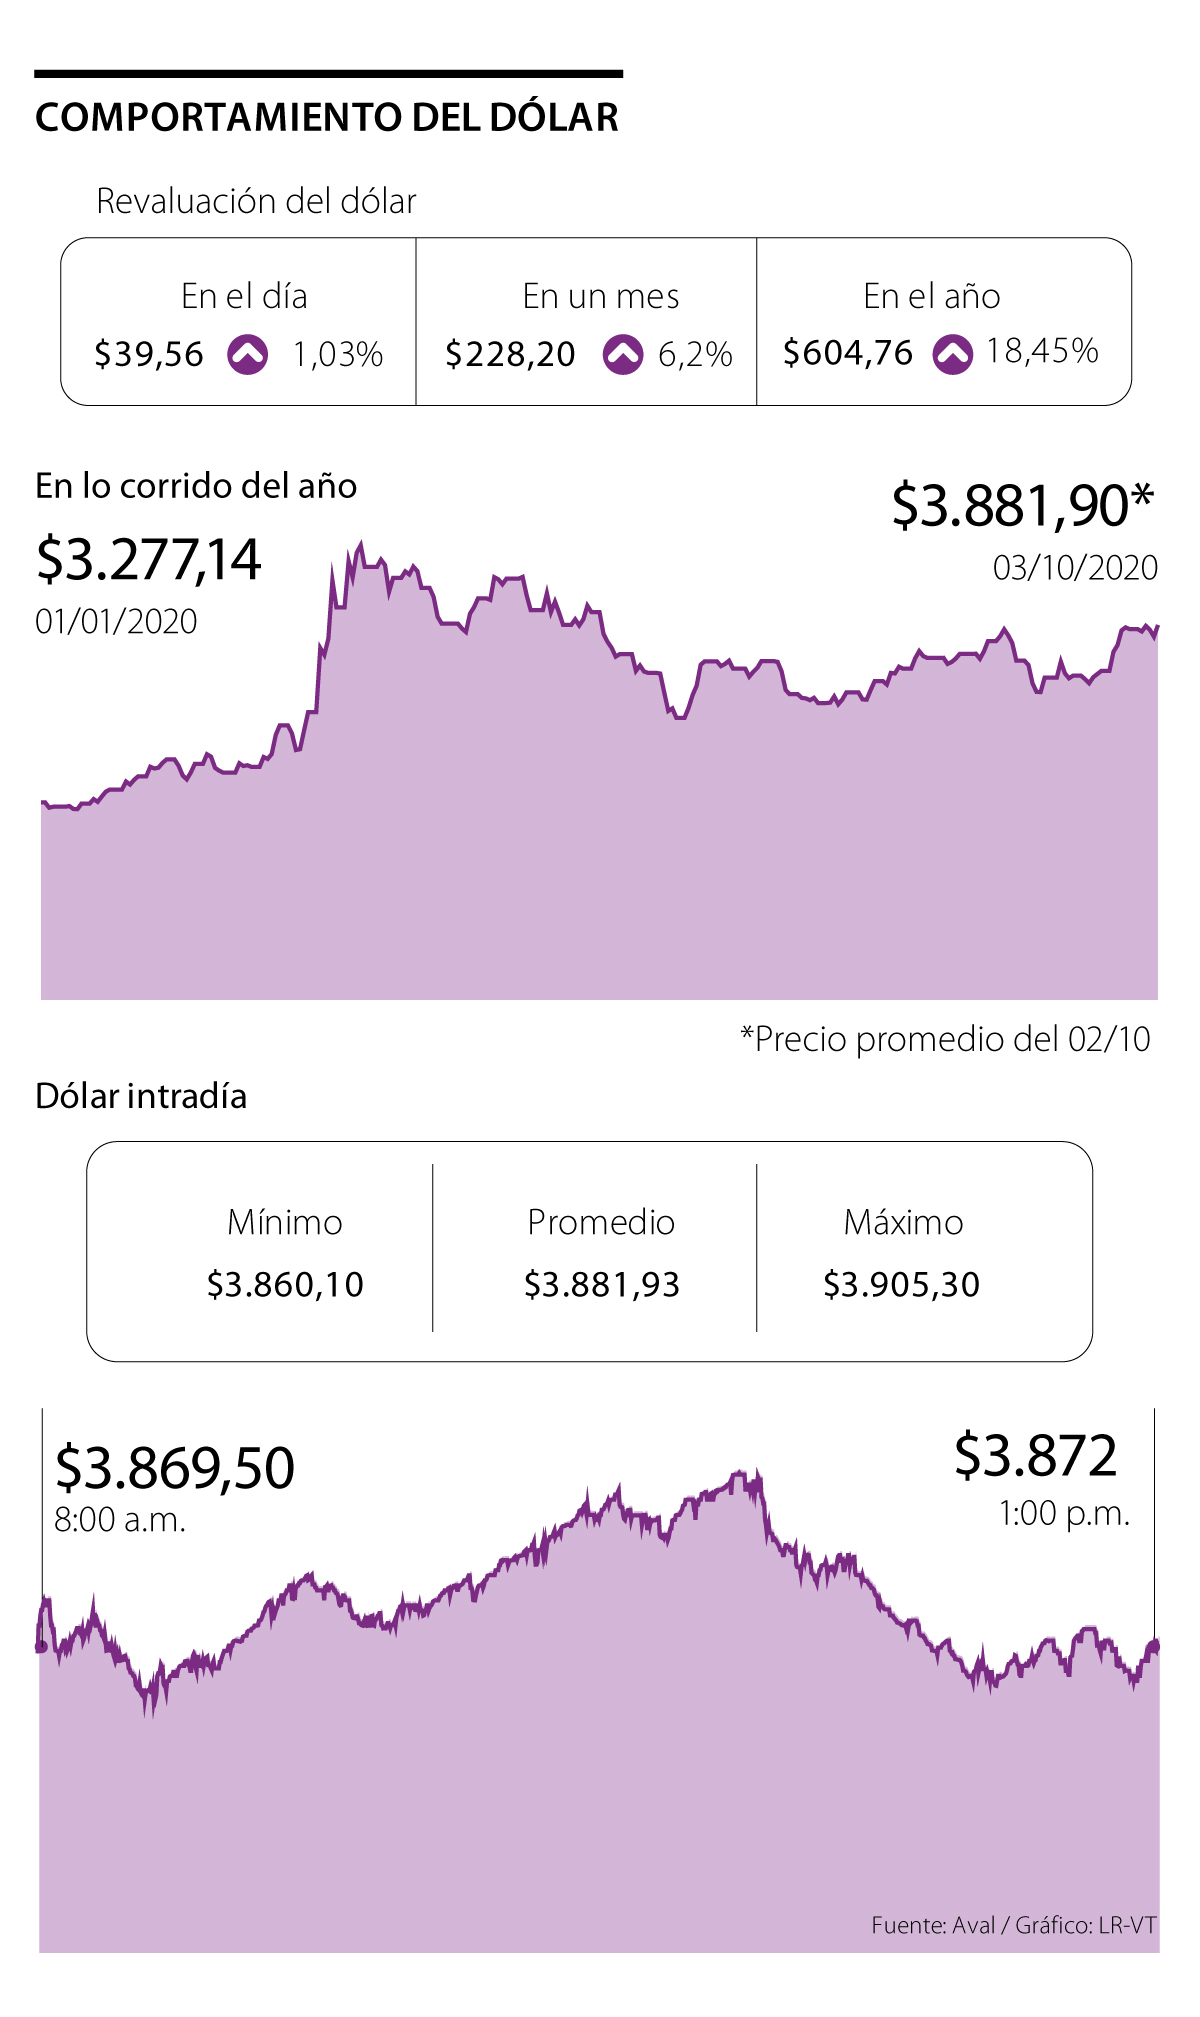This screenshot has height=2017, width=1200.
Task: Click the $3.869,50 intraday opening price
Action: tap(175, 1468)
